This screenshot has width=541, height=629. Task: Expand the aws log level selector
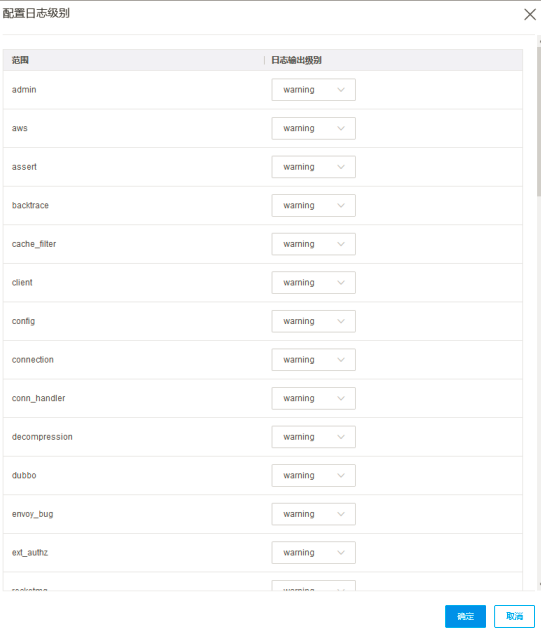click(313, 128)
